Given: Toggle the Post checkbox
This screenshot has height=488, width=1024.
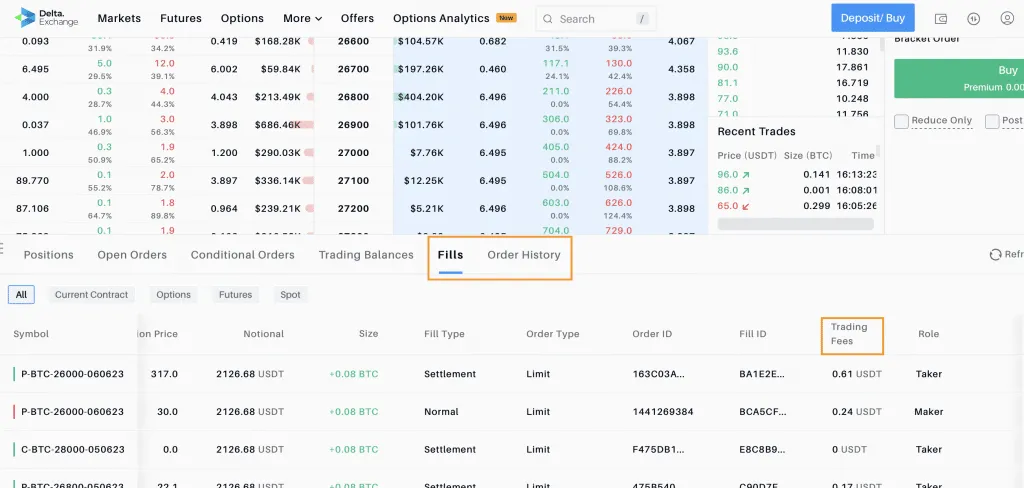Looking at the screenshot, I should click(992, 121).
